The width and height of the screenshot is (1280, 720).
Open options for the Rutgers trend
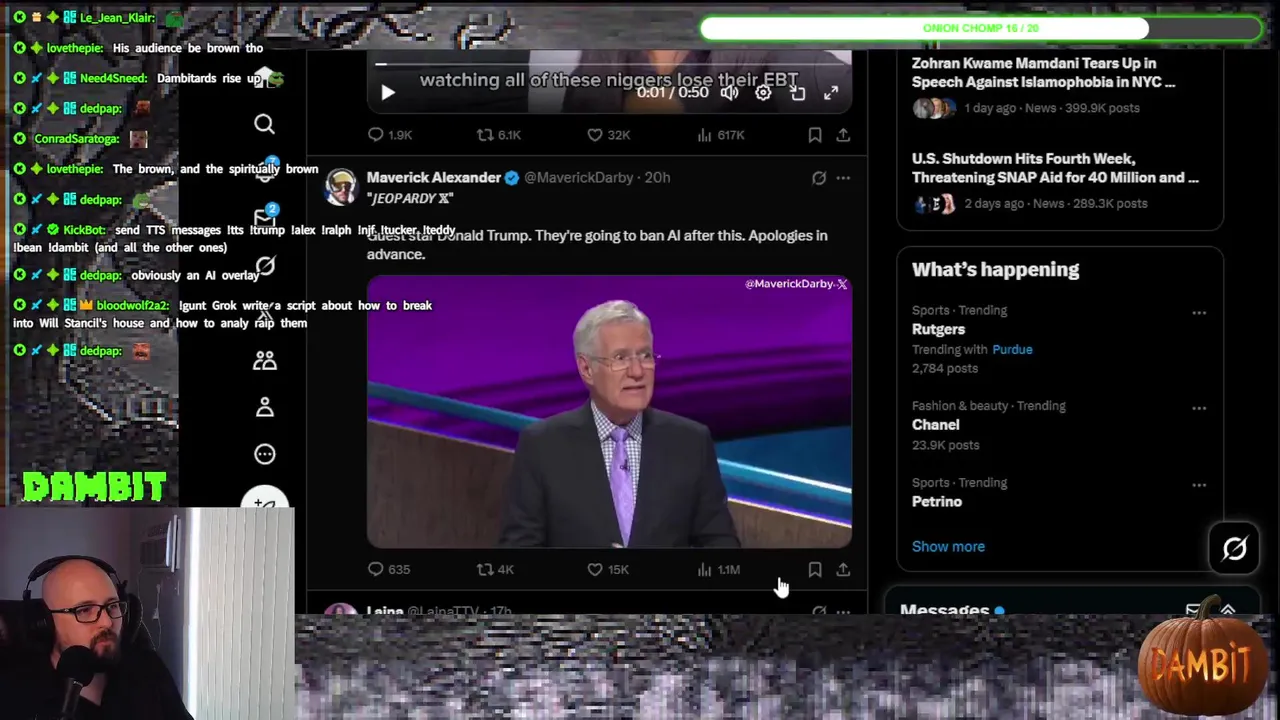click(x=1199, y=312)
